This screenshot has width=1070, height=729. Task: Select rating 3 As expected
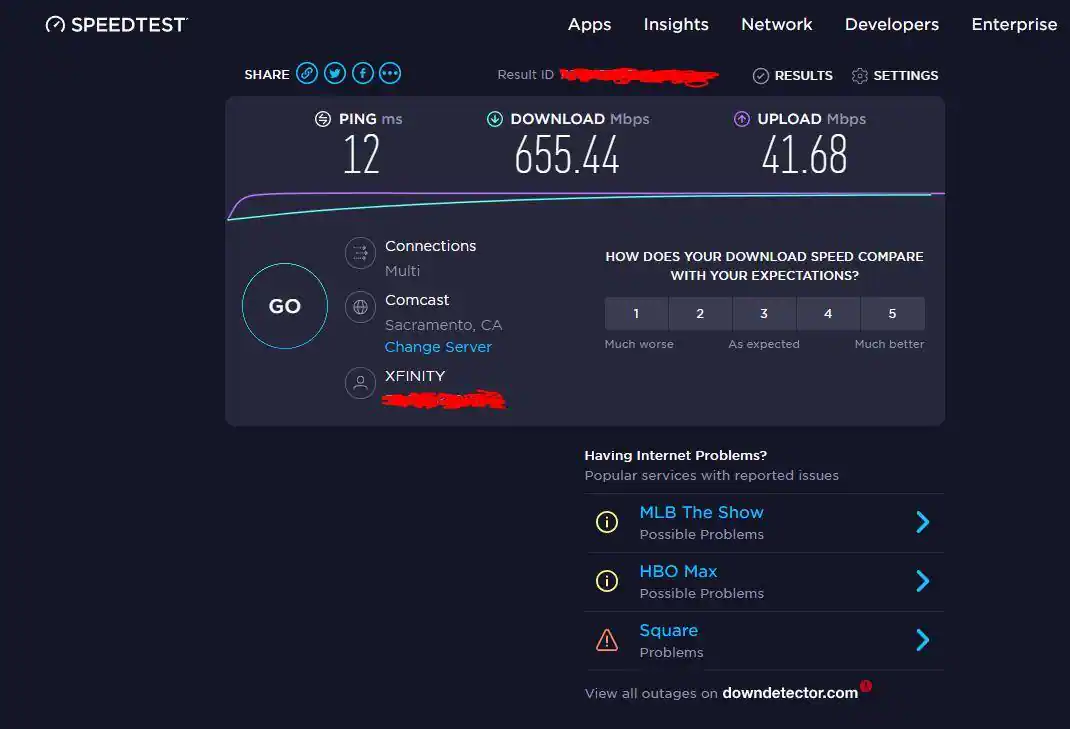coord(764,314)
